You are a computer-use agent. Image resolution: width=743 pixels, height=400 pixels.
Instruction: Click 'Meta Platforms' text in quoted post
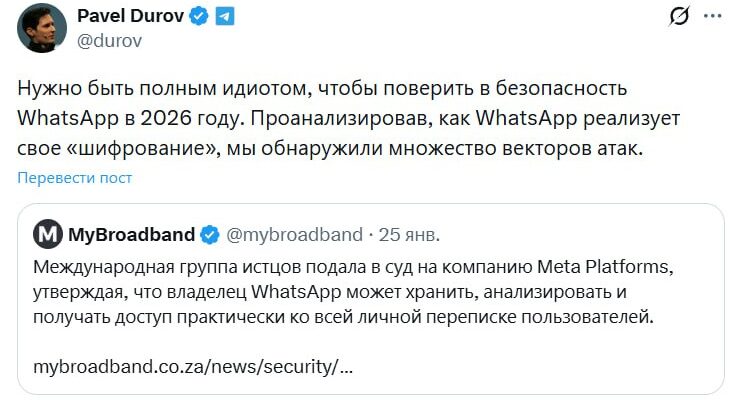pyautogui.click(x=605, y=267)
